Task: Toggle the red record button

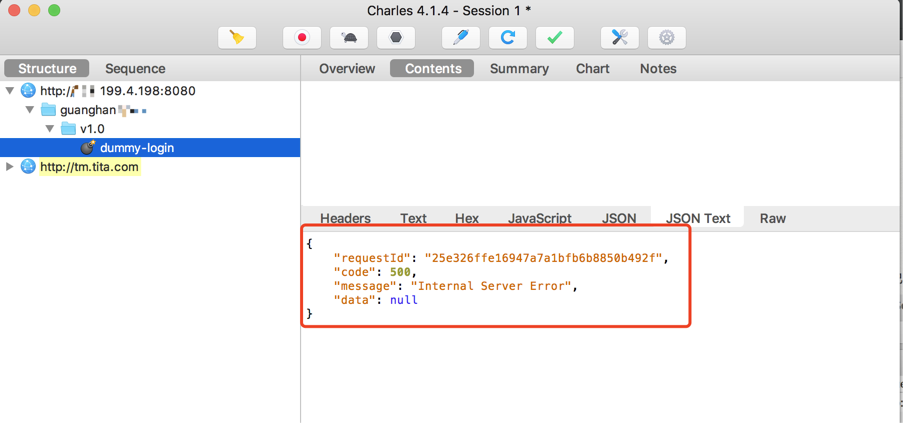Action: pyautogui.click(x=302, y=38)
